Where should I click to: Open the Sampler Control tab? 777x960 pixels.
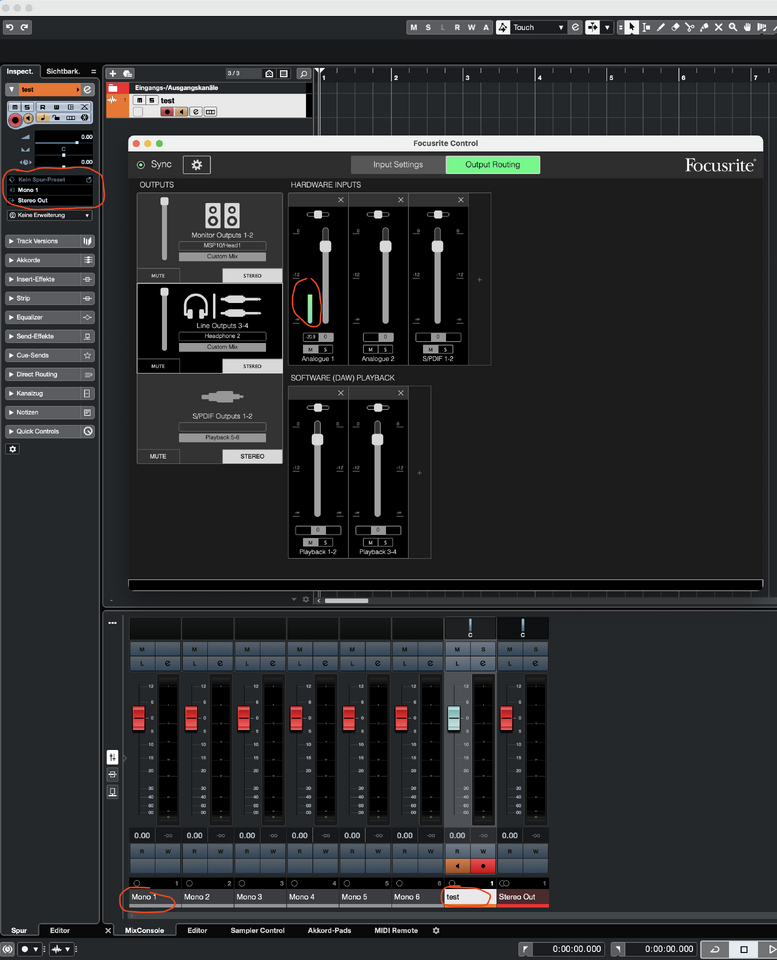257,930
